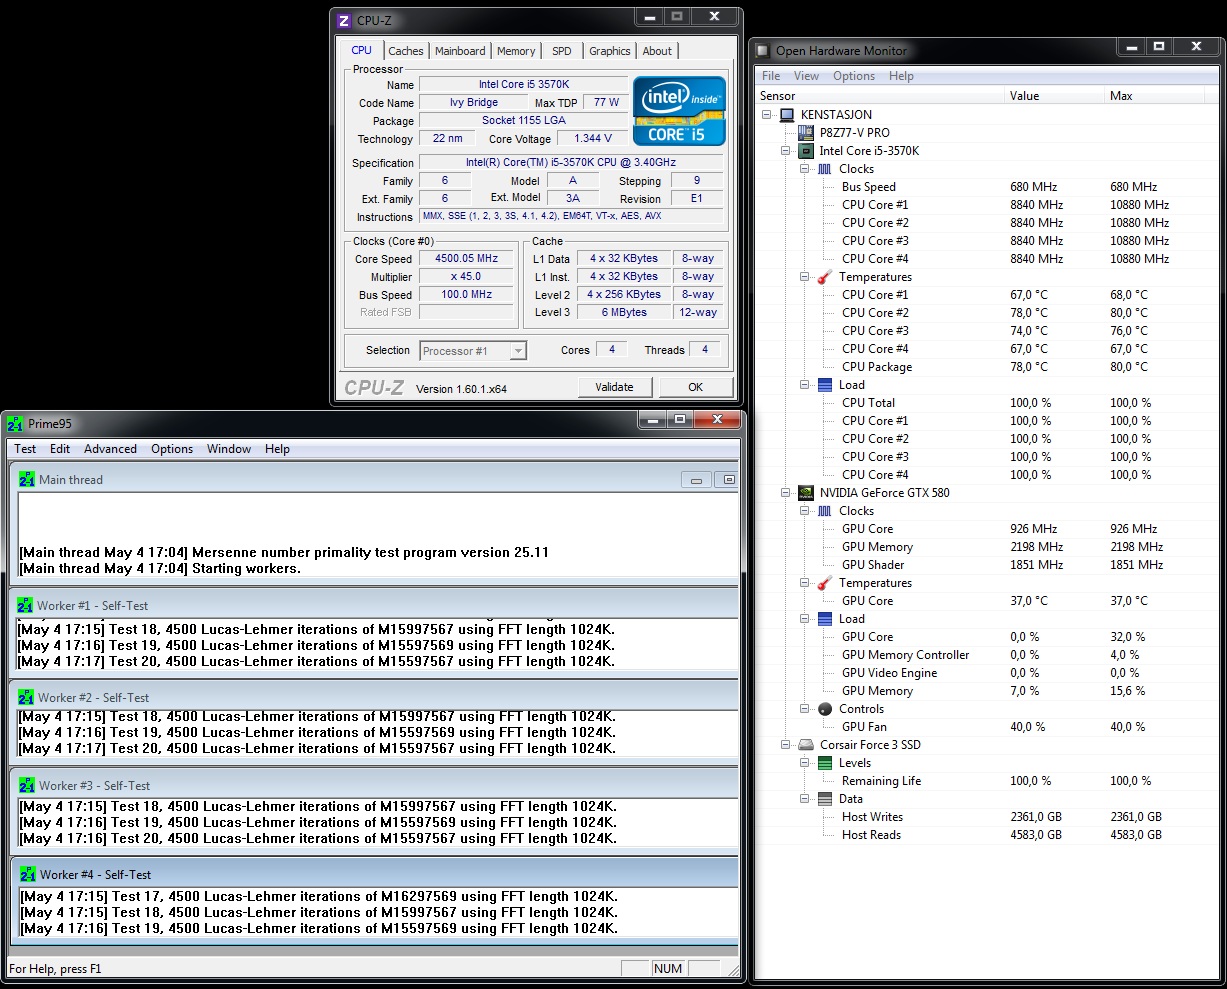
Task: Click the Core Voltage value field
Action: pos(594,139)
